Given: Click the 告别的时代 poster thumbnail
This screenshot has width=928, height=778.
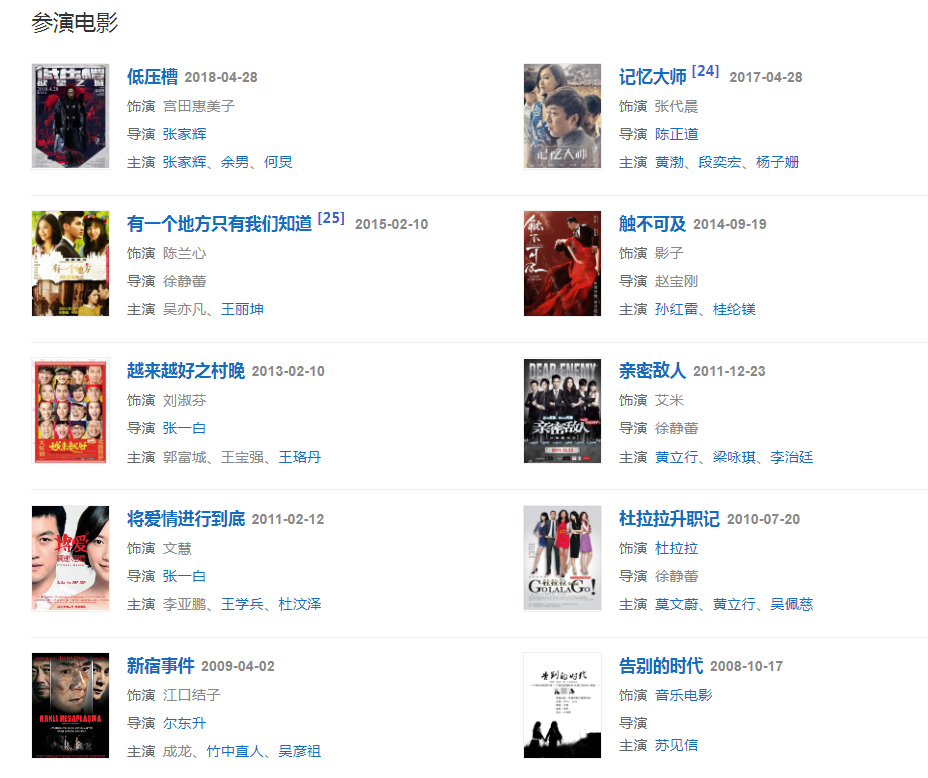Looking at the screenshot, I should click(562, 705).
